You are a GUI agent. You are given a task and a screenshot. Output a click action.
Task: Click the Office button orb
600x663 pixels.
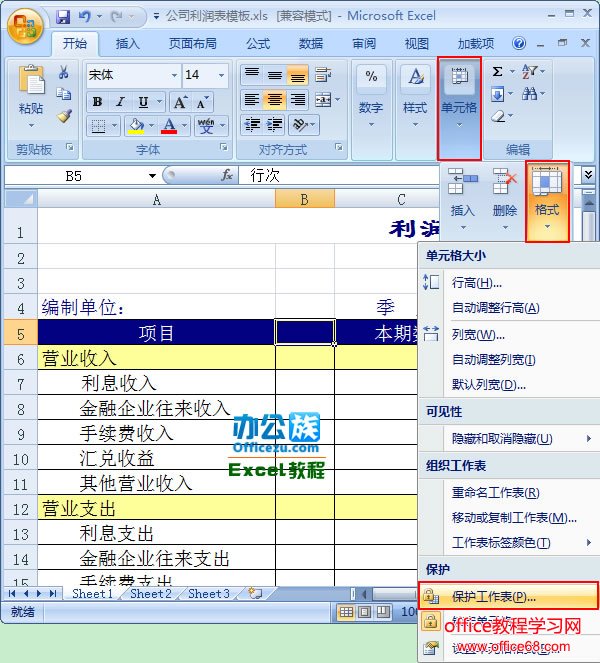click(25, 26)
